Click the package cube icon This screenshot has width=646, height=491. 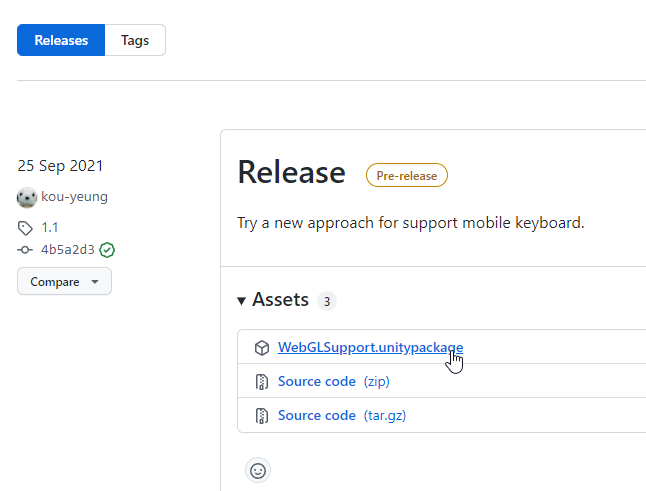point(262,348)
